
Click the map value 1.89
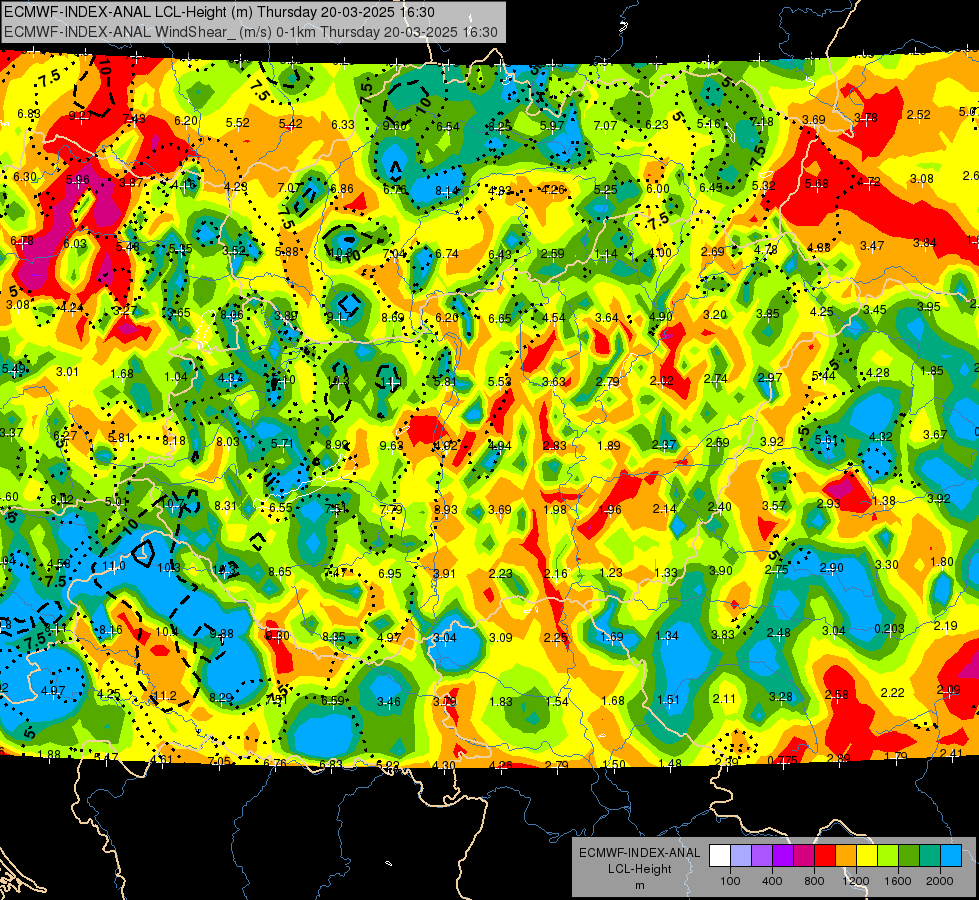(609, 445)
